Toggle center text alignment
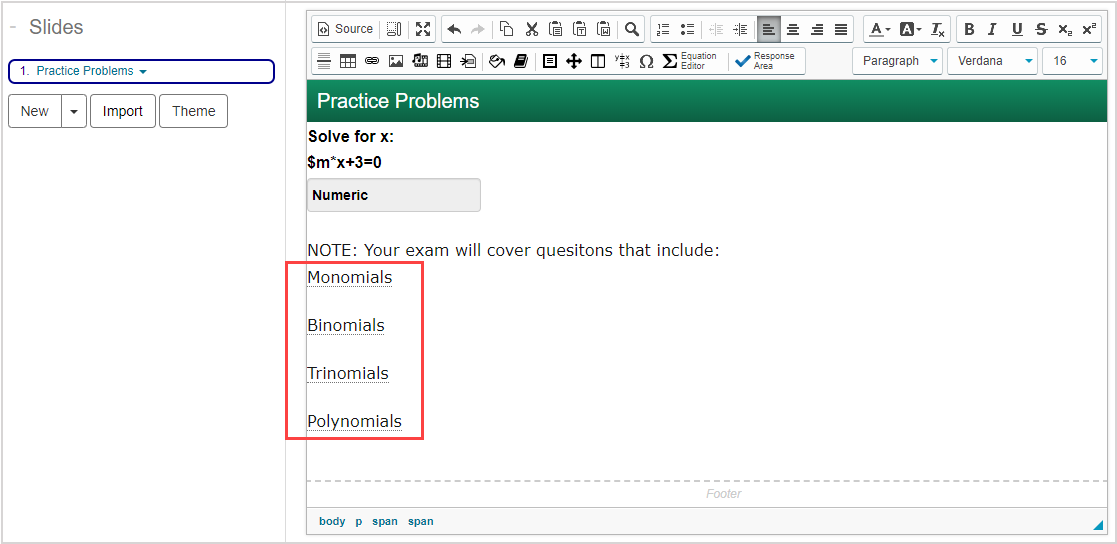Image resolution: width=1117 pixels, height=544 pixels. click(793, 29)
